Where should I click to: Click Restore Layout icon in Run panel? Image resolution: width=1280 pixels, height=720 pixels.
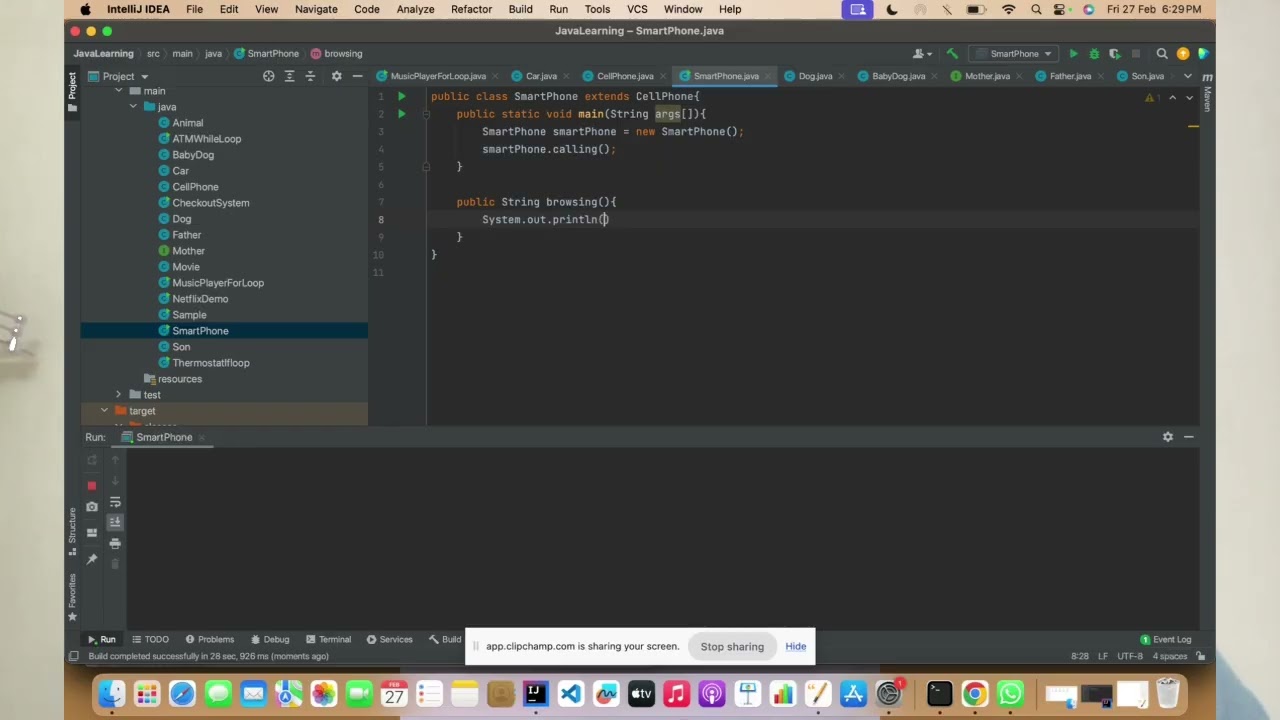pyautogui.click(x=91, y=533)
